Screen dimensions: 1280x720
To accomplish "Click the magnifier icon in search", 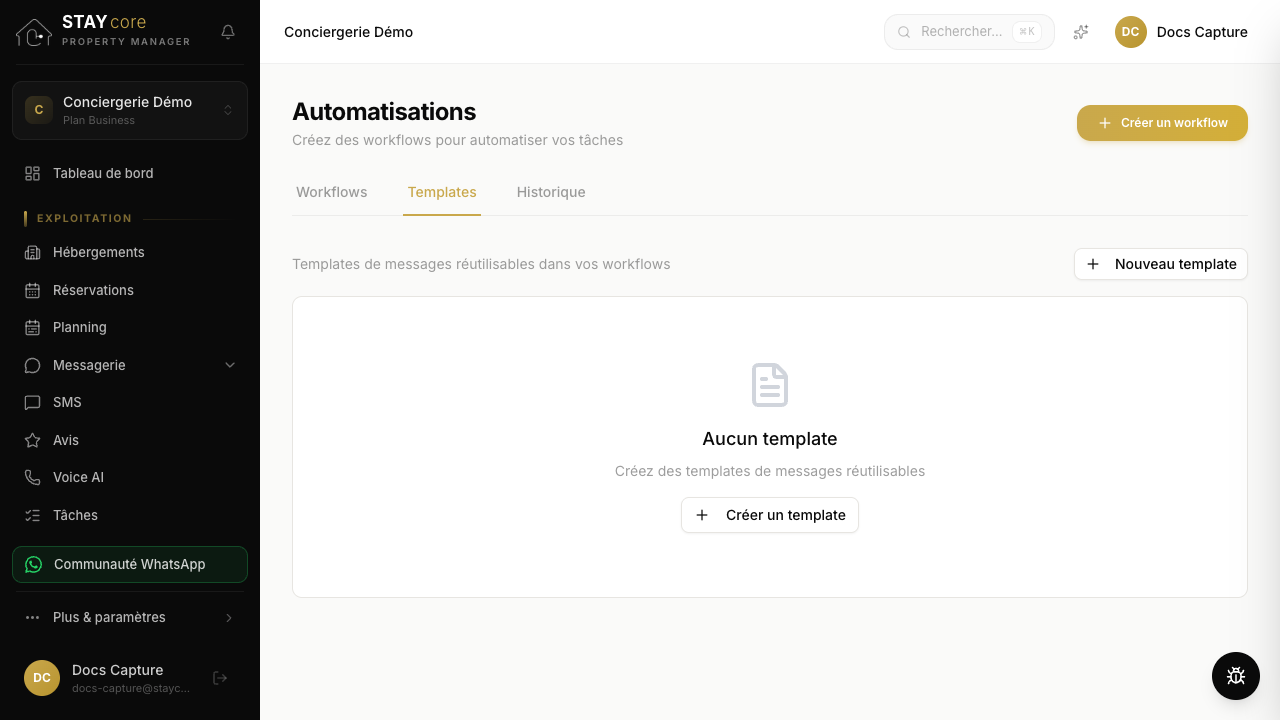I will [904, 32].
